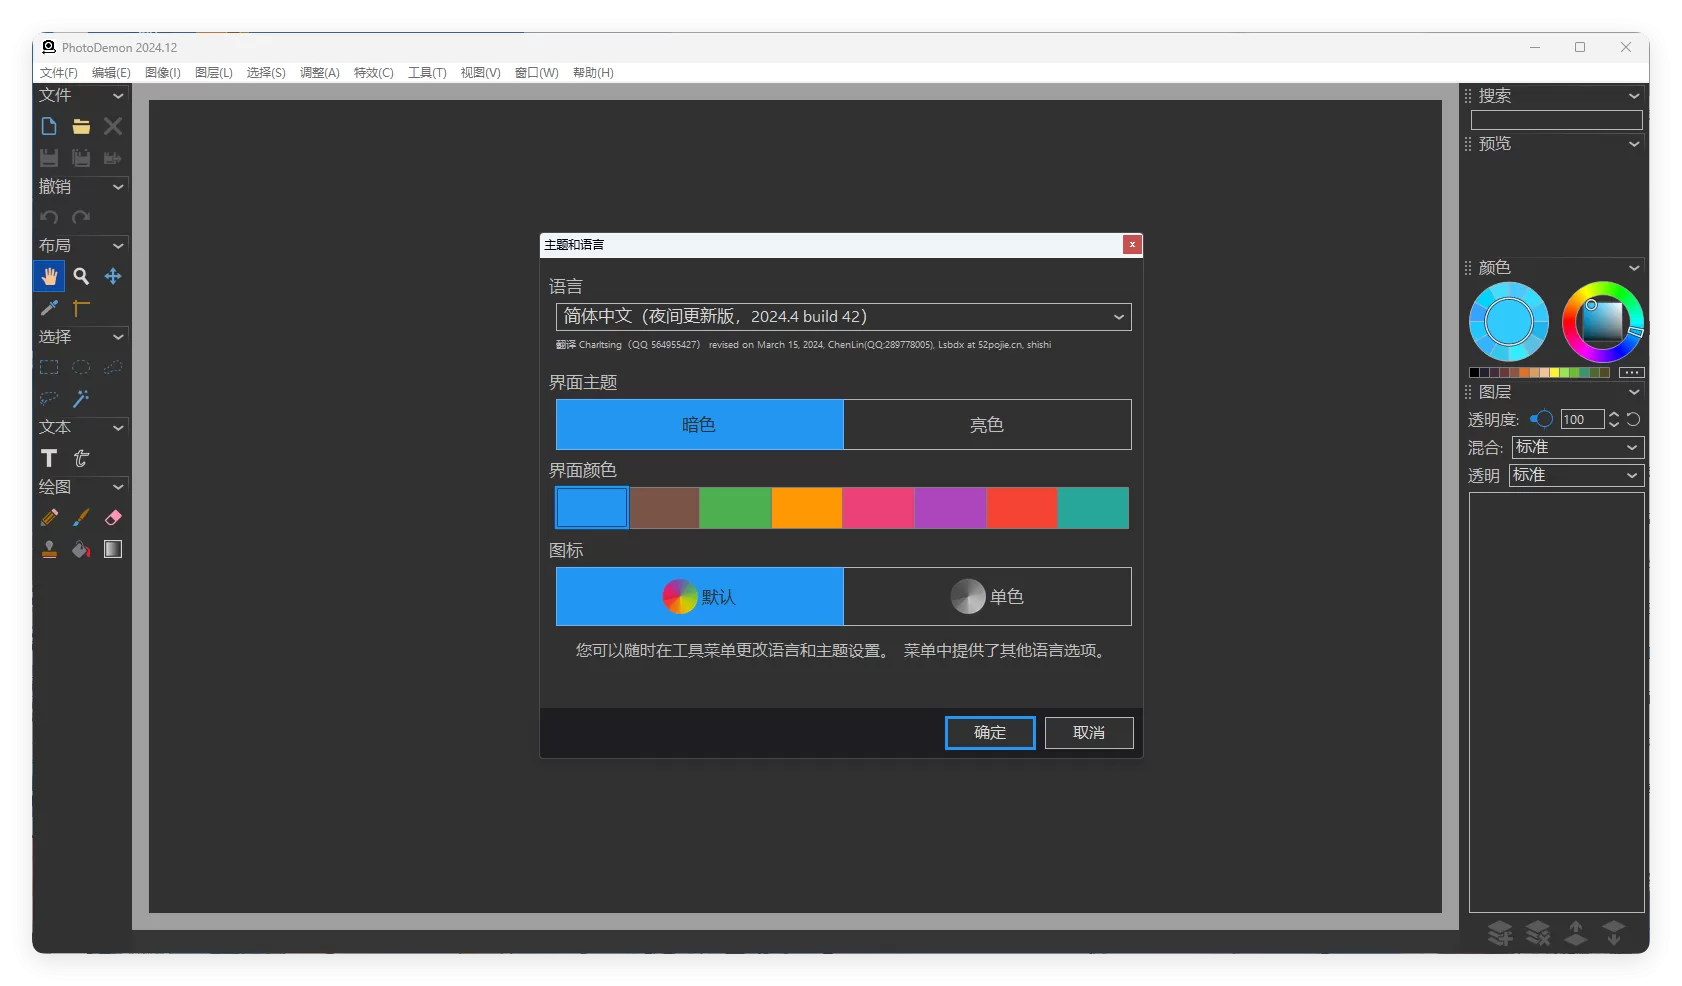Screen dimensions: 1682x986
Task: Select the Clone stamp tool
Action: (49, 549)
